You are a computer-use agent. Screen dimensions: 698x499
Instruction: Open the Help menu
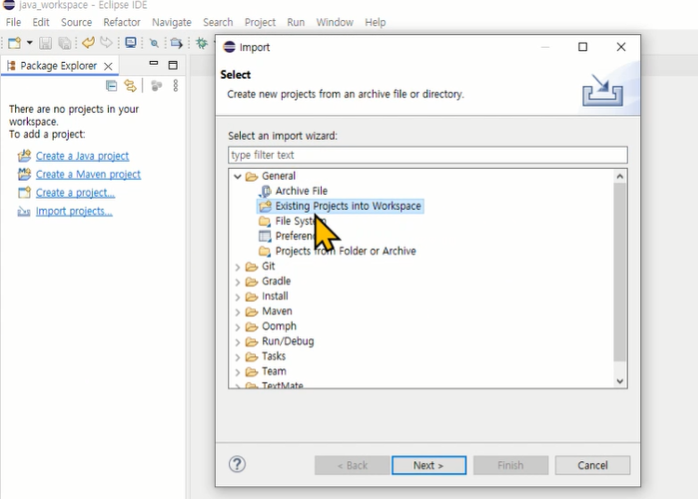[375, 22]
